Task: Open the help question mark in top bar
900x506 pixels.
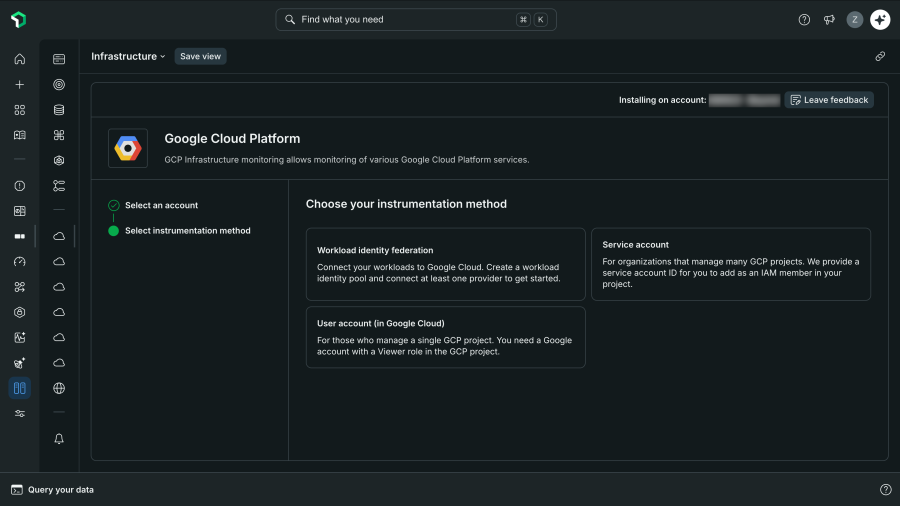Action: point(804,20)
